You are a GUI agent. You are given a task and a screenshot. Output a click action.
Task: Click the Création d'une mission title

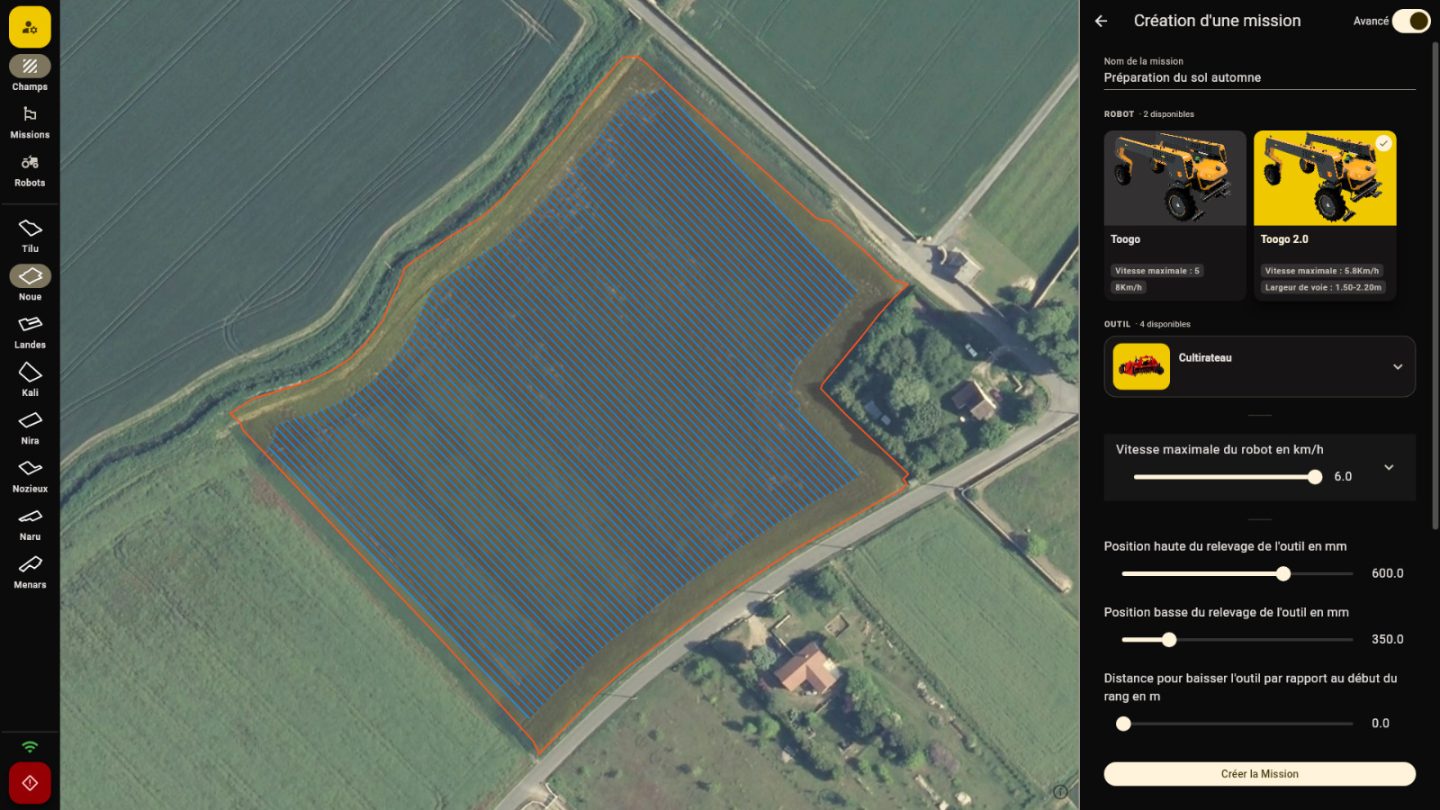(x=1217, y=21)
